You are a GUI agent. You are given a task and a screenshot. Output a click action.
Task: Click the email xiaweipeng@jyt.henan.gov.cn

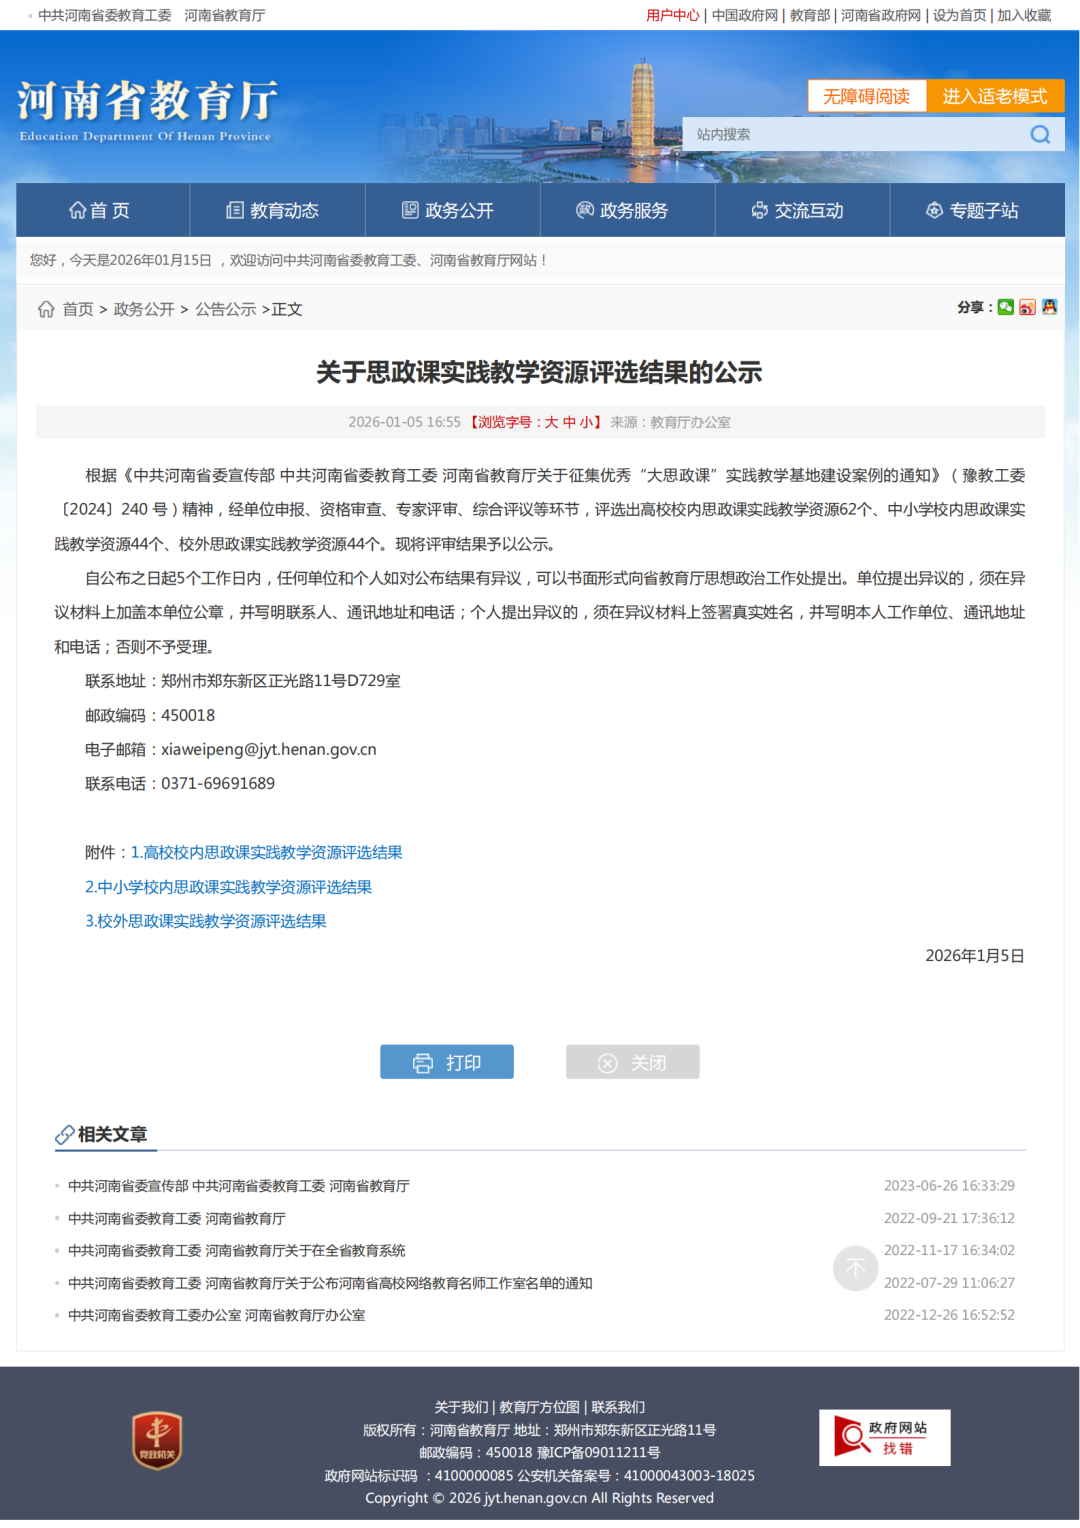(269, 749)
